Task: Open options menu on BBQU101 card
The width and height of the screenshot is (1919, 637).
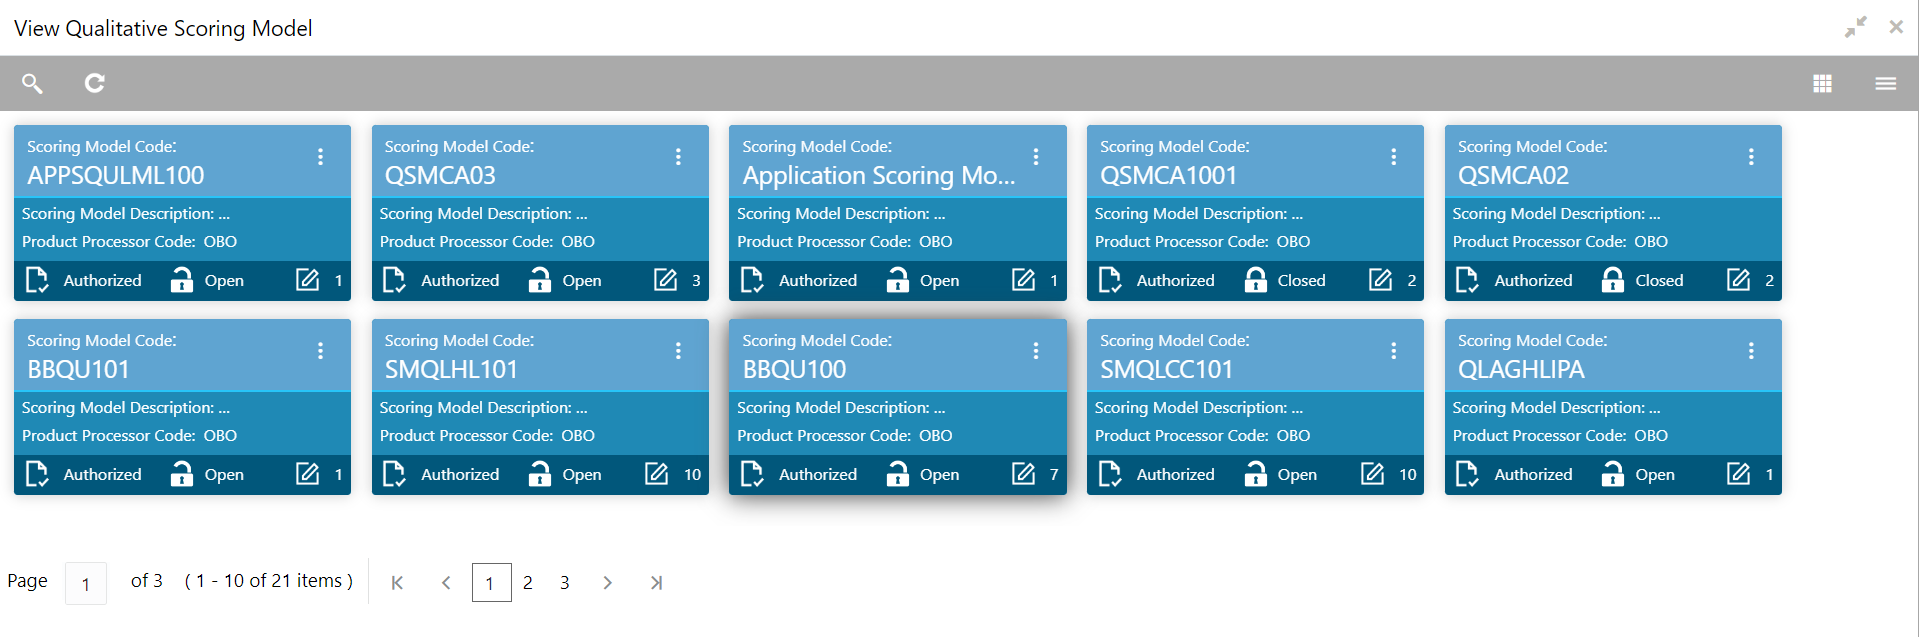Action: [320, 351]
